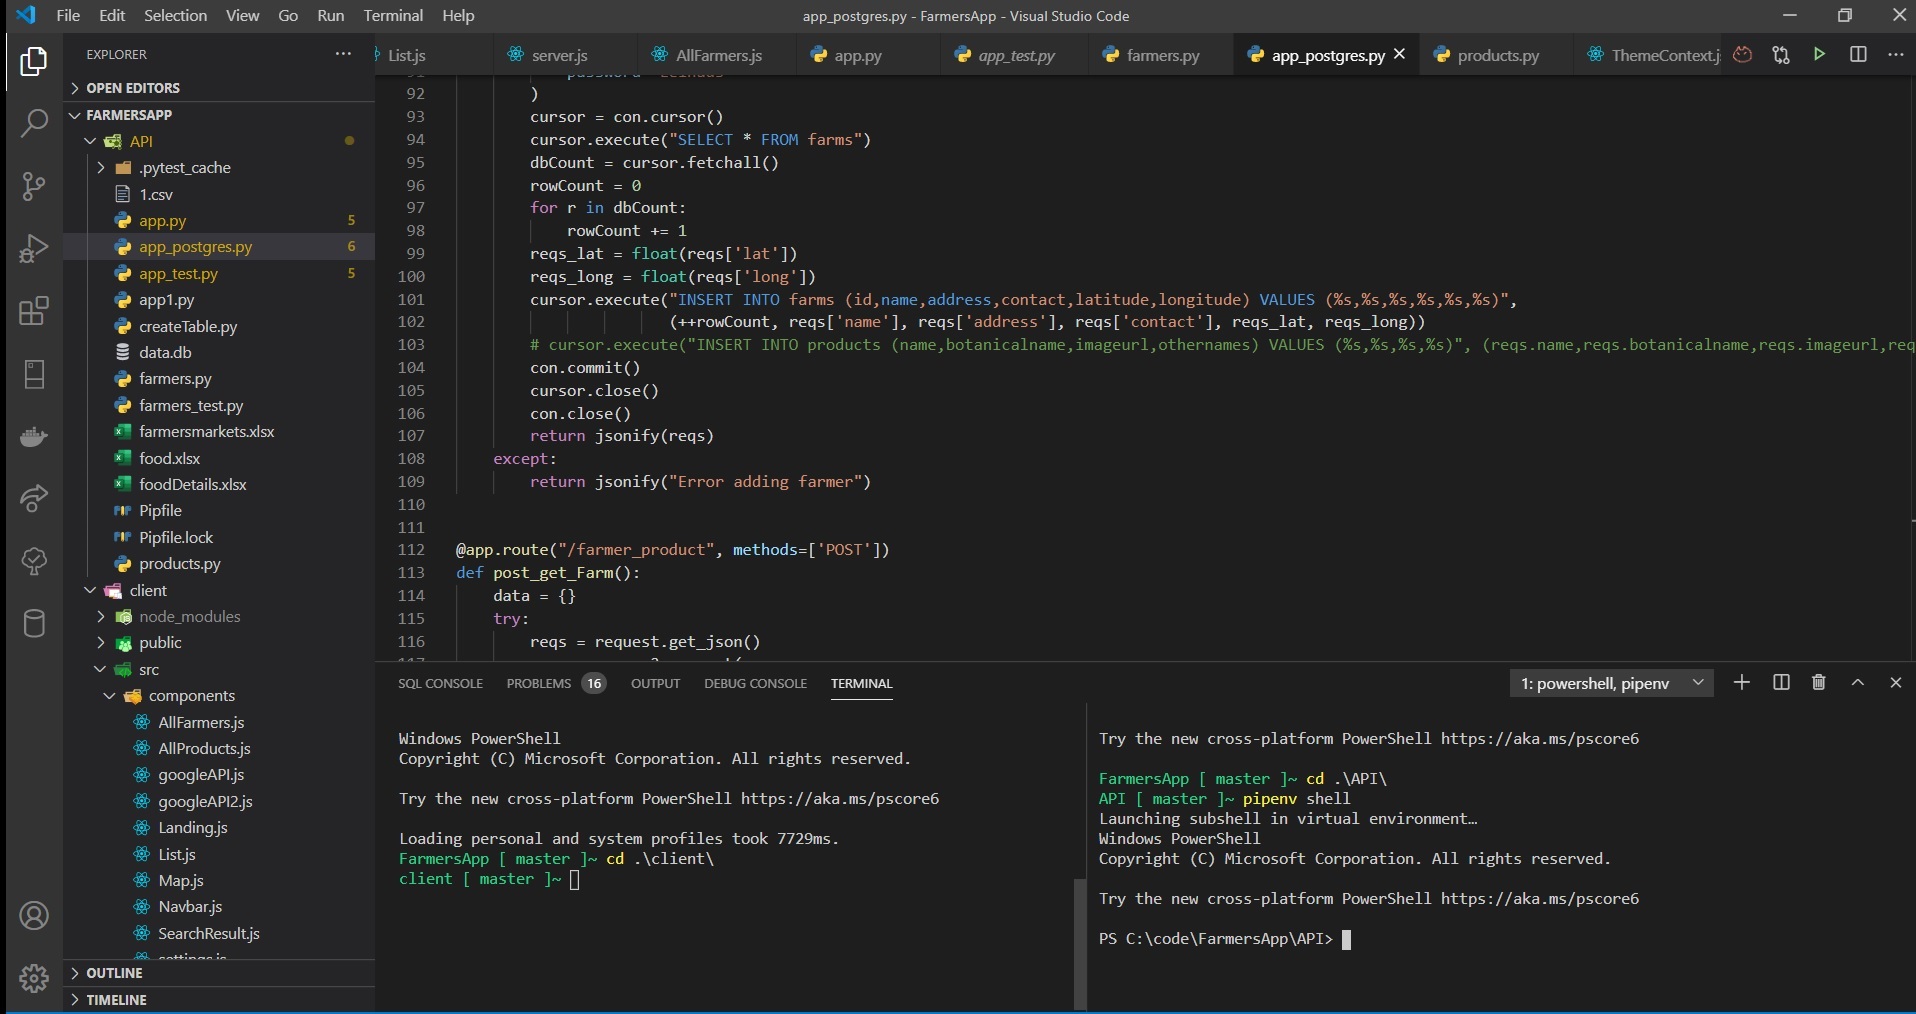Open Pipfile.lock in the Explorer
Image resolution: width=1916 pixels, height=1014 pixels.
point(219,537)
